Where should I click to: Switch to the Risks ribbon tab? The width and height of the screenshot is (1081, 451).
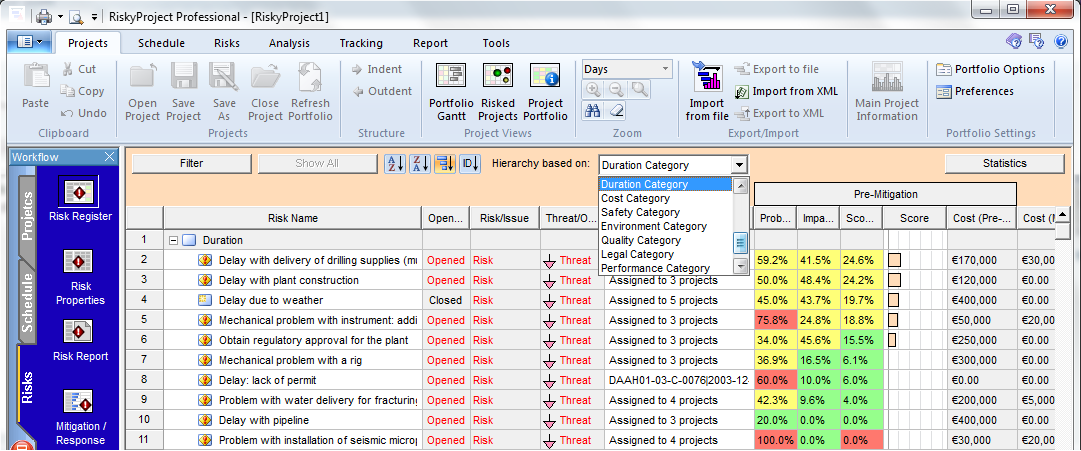point(227,43)
